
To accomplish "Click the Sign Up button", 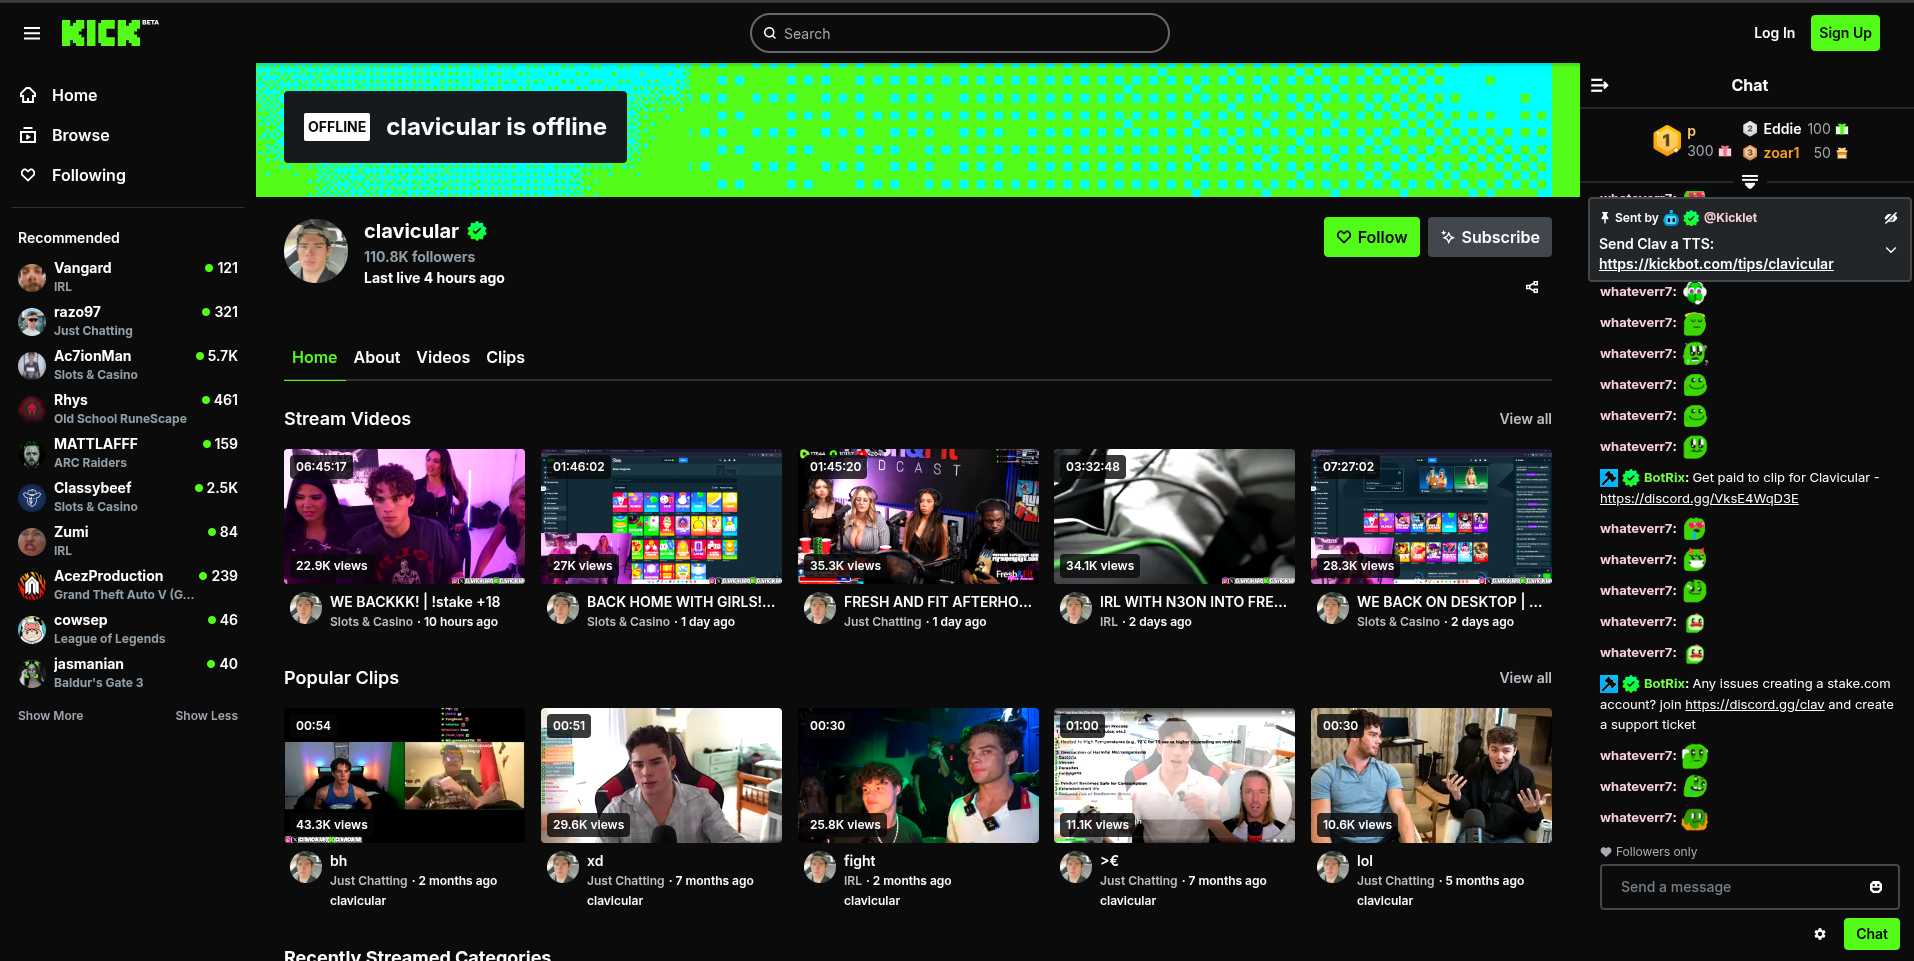I will (1844, 33).
